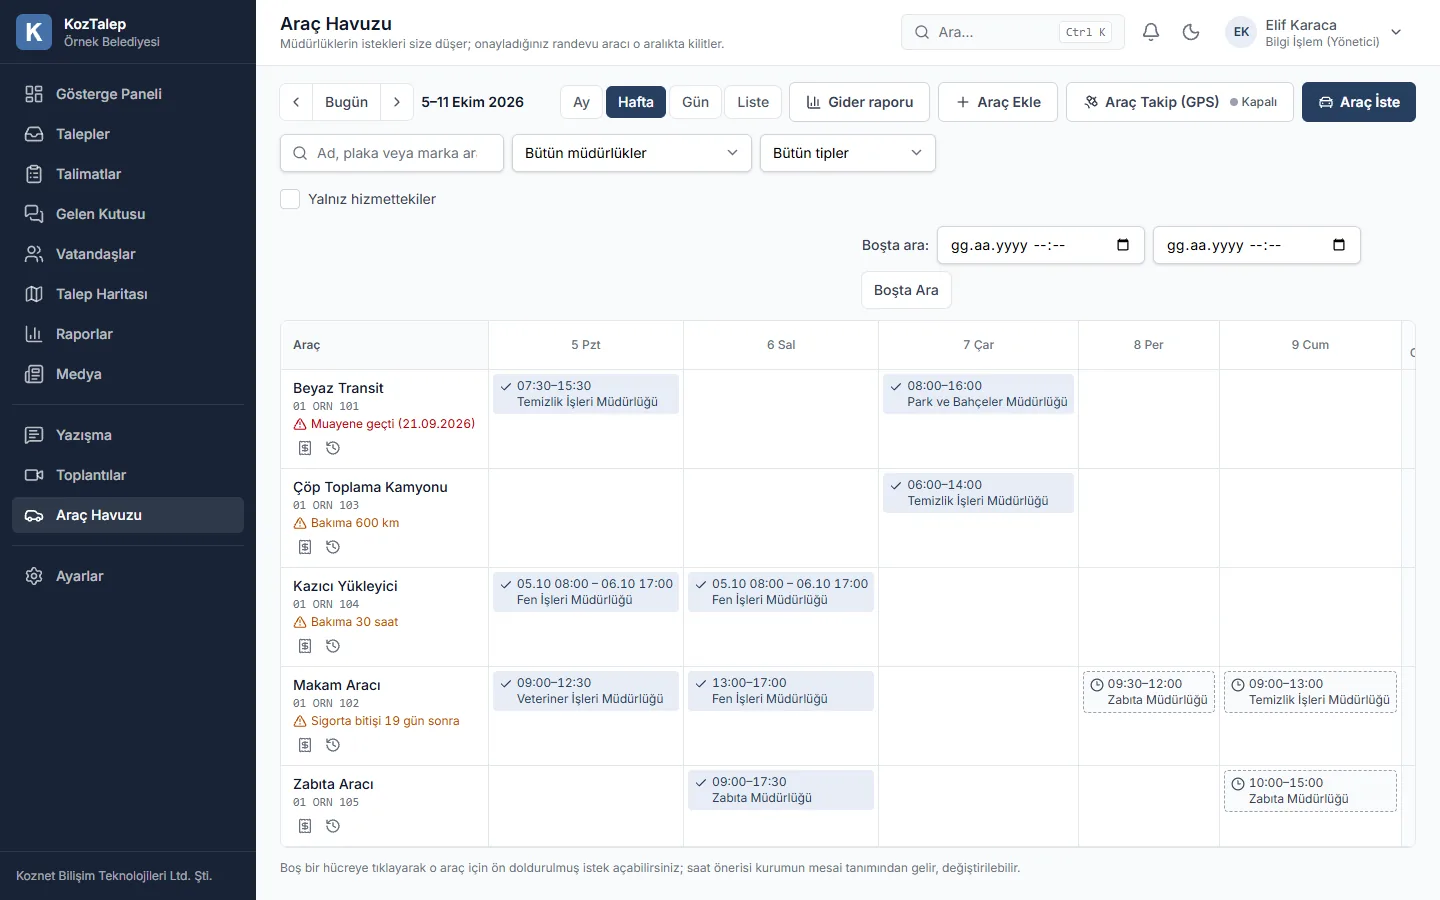Screen dimensions: 1440x900
Task: Open history icon for Beyaz Transit
Action: tap(333, 448)
